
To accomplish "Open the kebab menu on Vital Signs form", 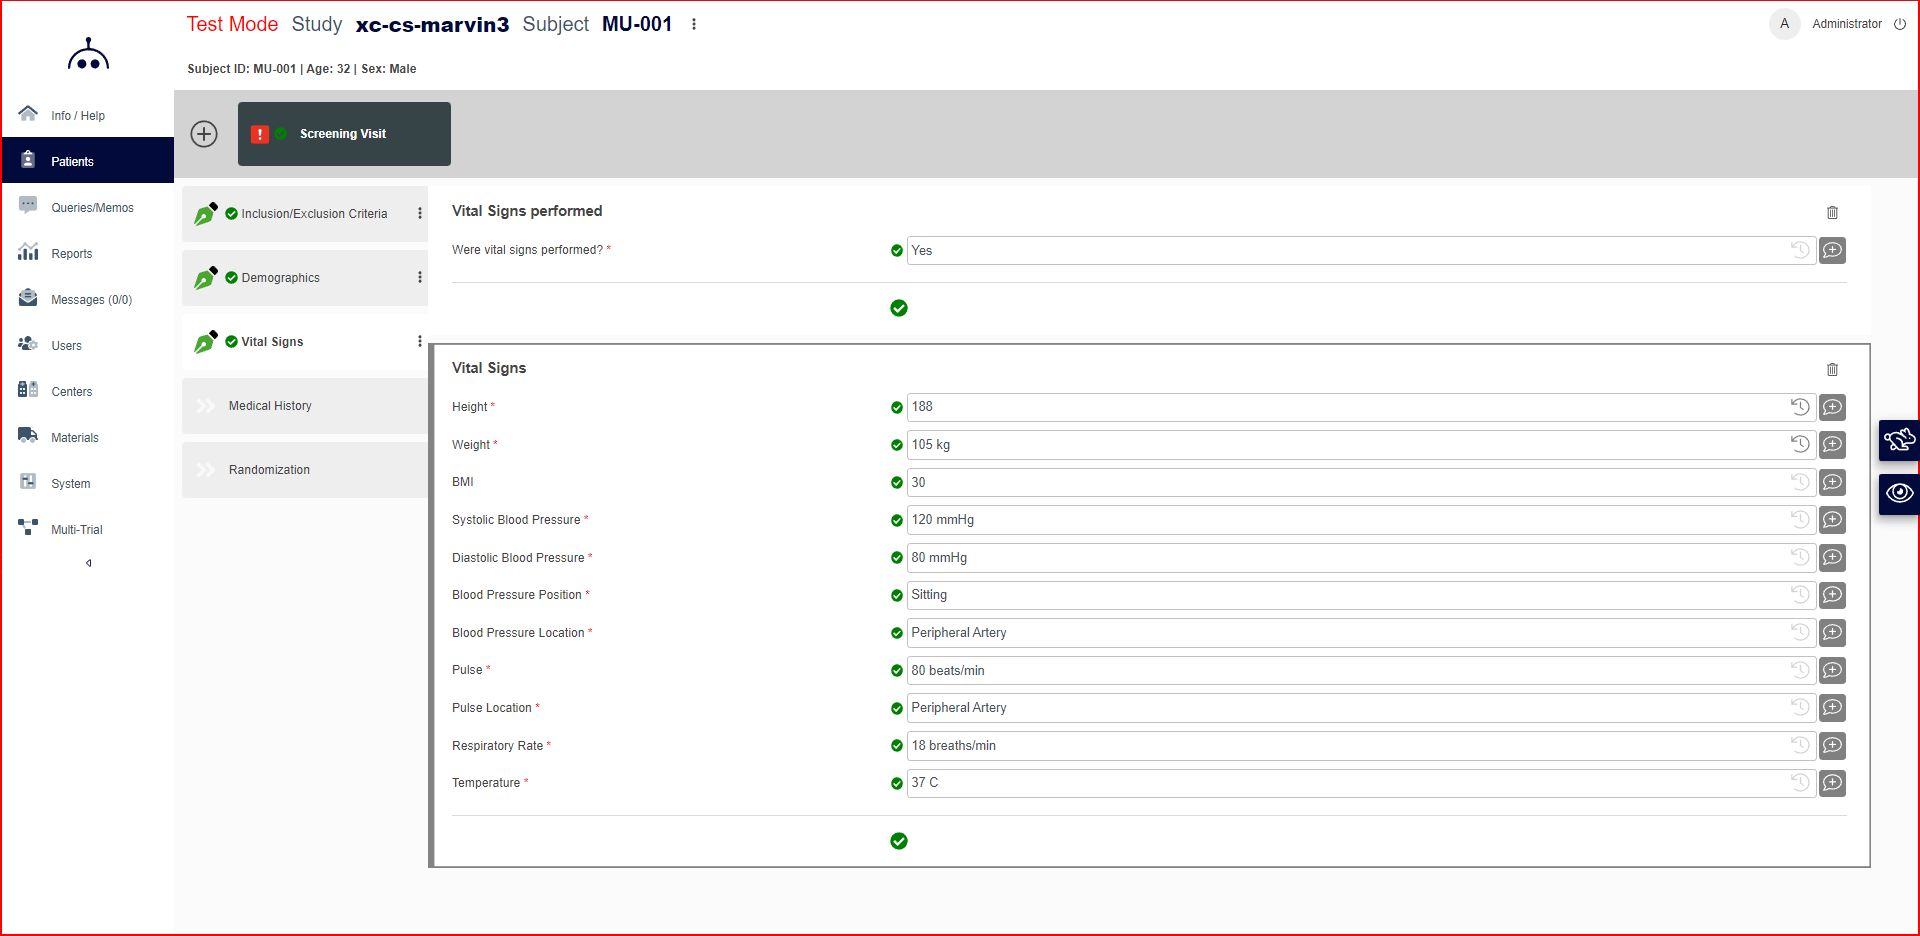I will point(419,341).
